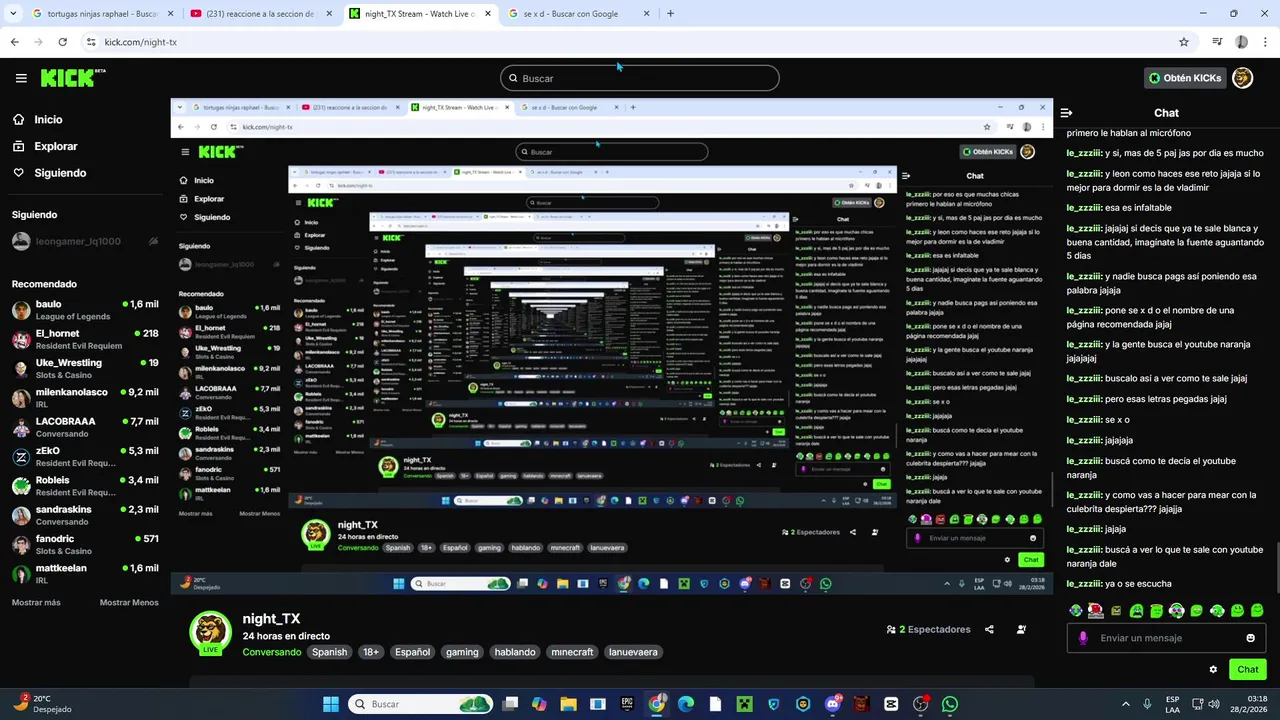Click the user settings icon beside share

pos(1021,629)
